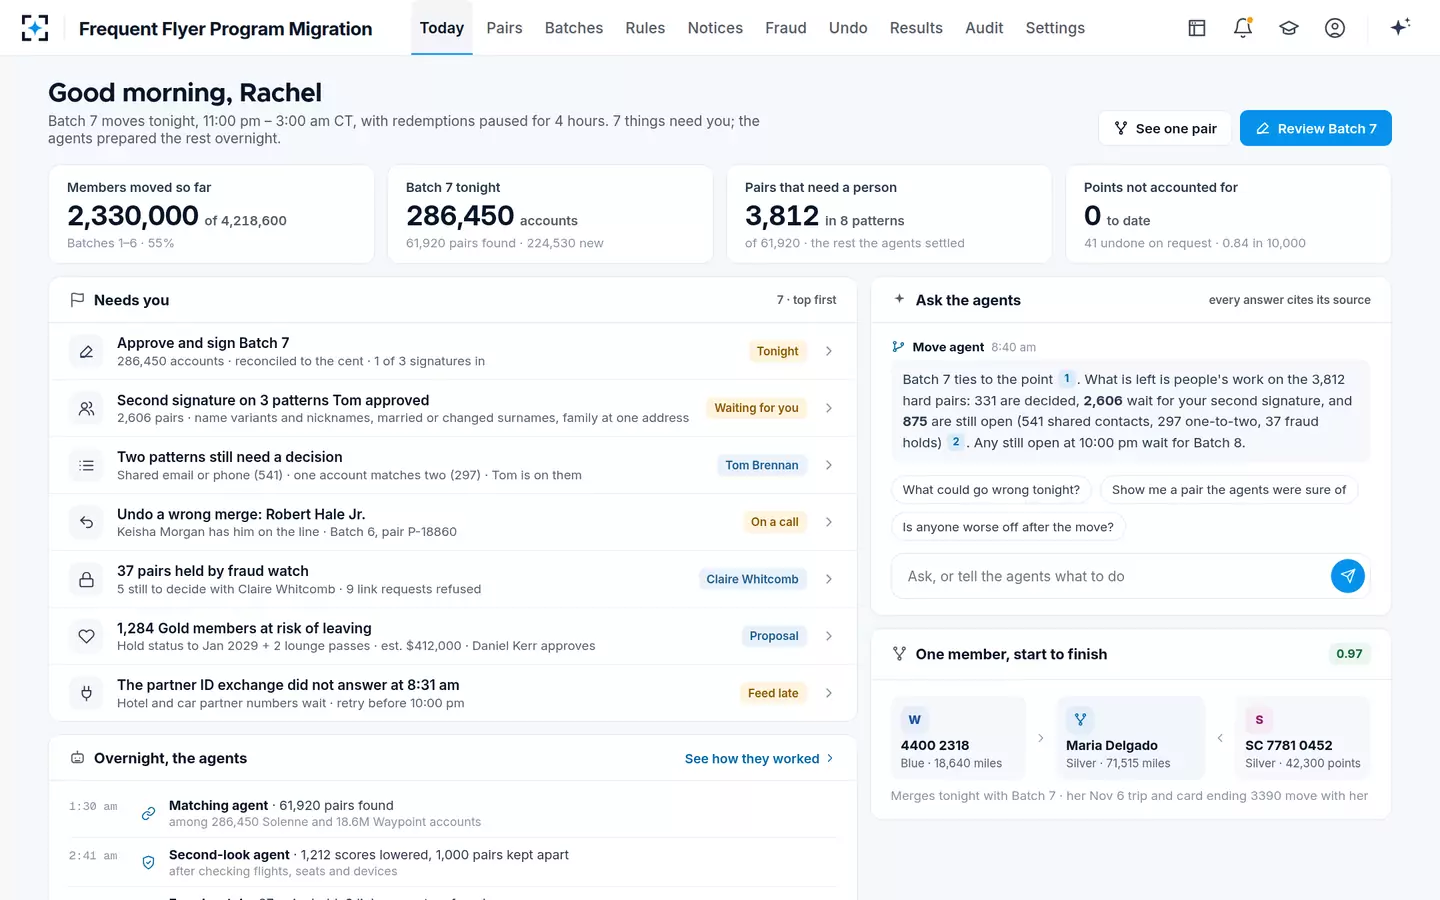This screenshot has width=1440, height=900.
Task: Click 'Show me a pair the agents were sure of'
Action: [x=1229, y=490]
